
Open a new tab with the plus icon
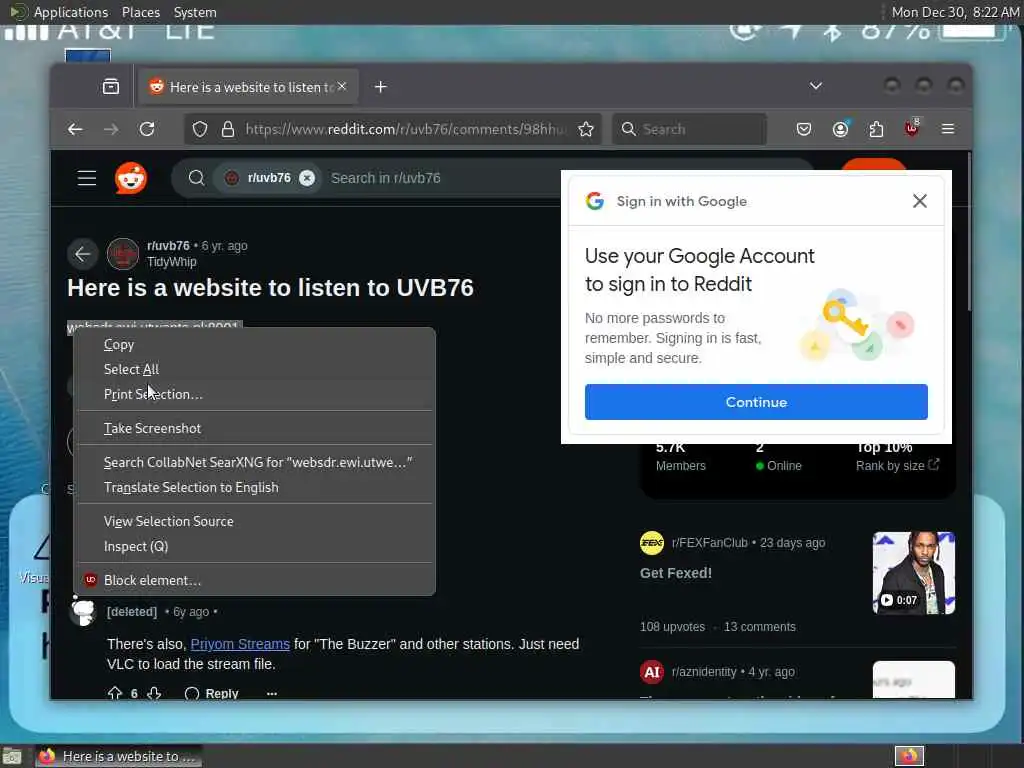point(381,87)
